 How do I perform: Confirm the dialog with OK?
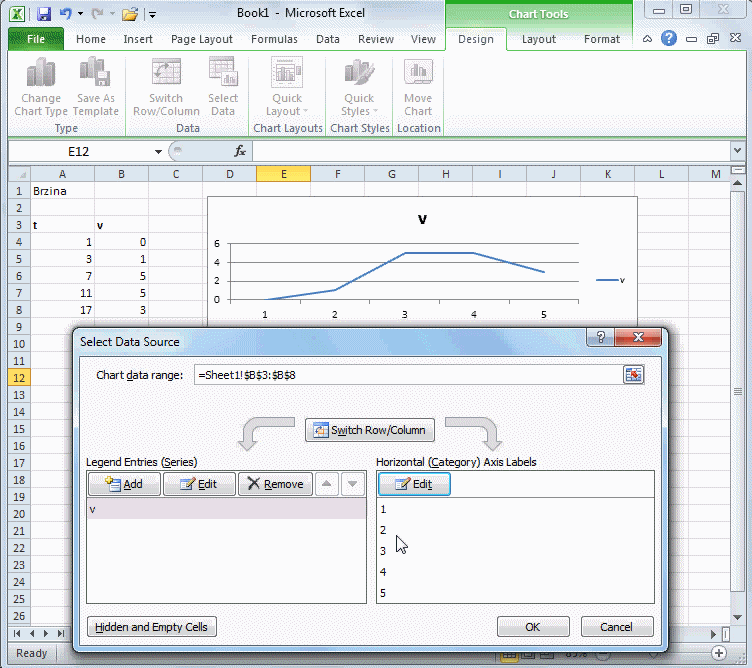pos(532,627)
